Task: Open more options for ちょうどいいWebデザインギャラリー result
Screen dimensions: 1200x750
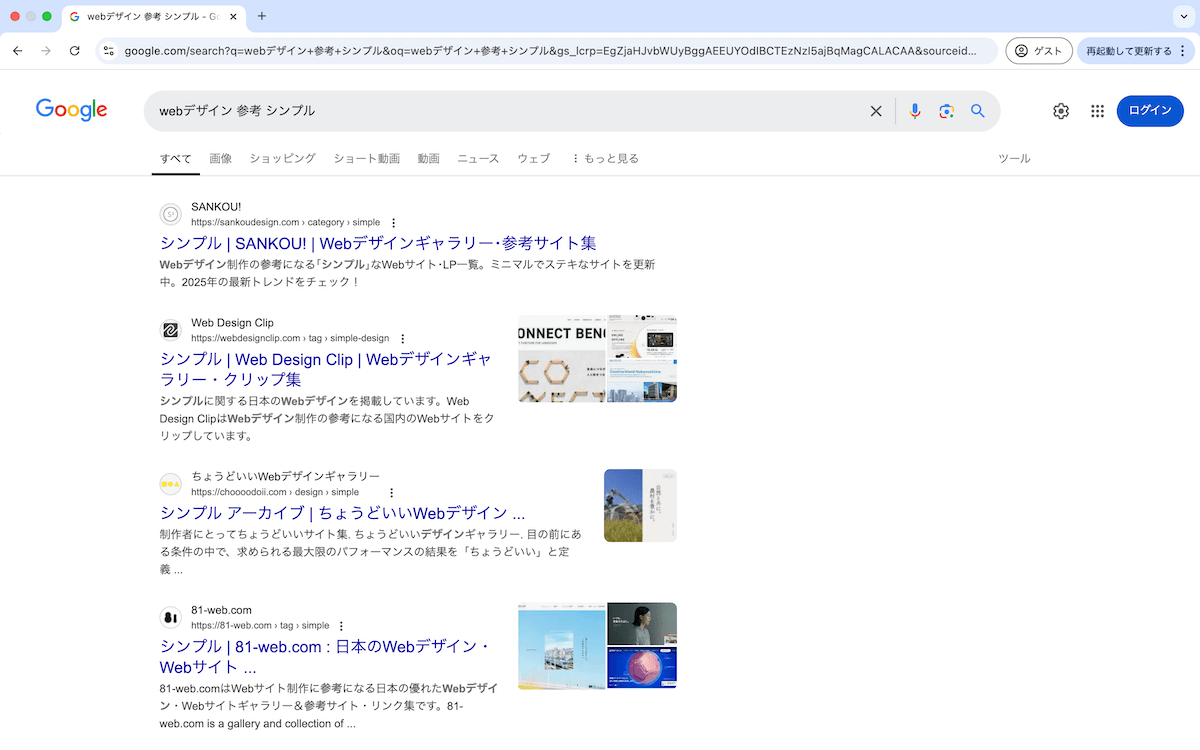Action: tap(392, 492)
